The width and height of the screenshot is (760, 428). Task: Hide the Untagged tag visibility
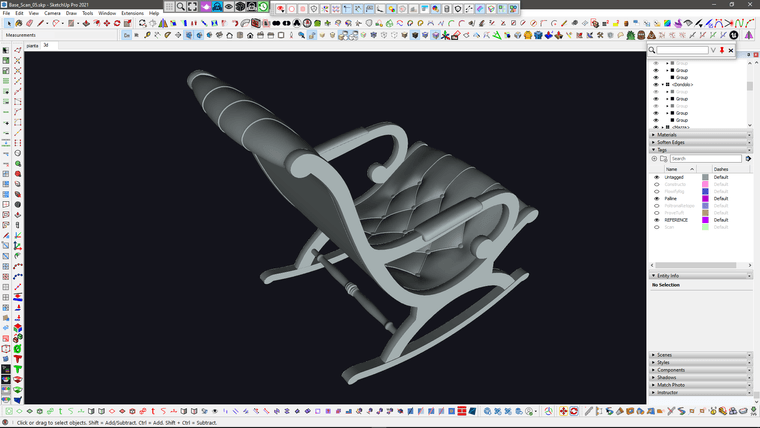(656, 177)
